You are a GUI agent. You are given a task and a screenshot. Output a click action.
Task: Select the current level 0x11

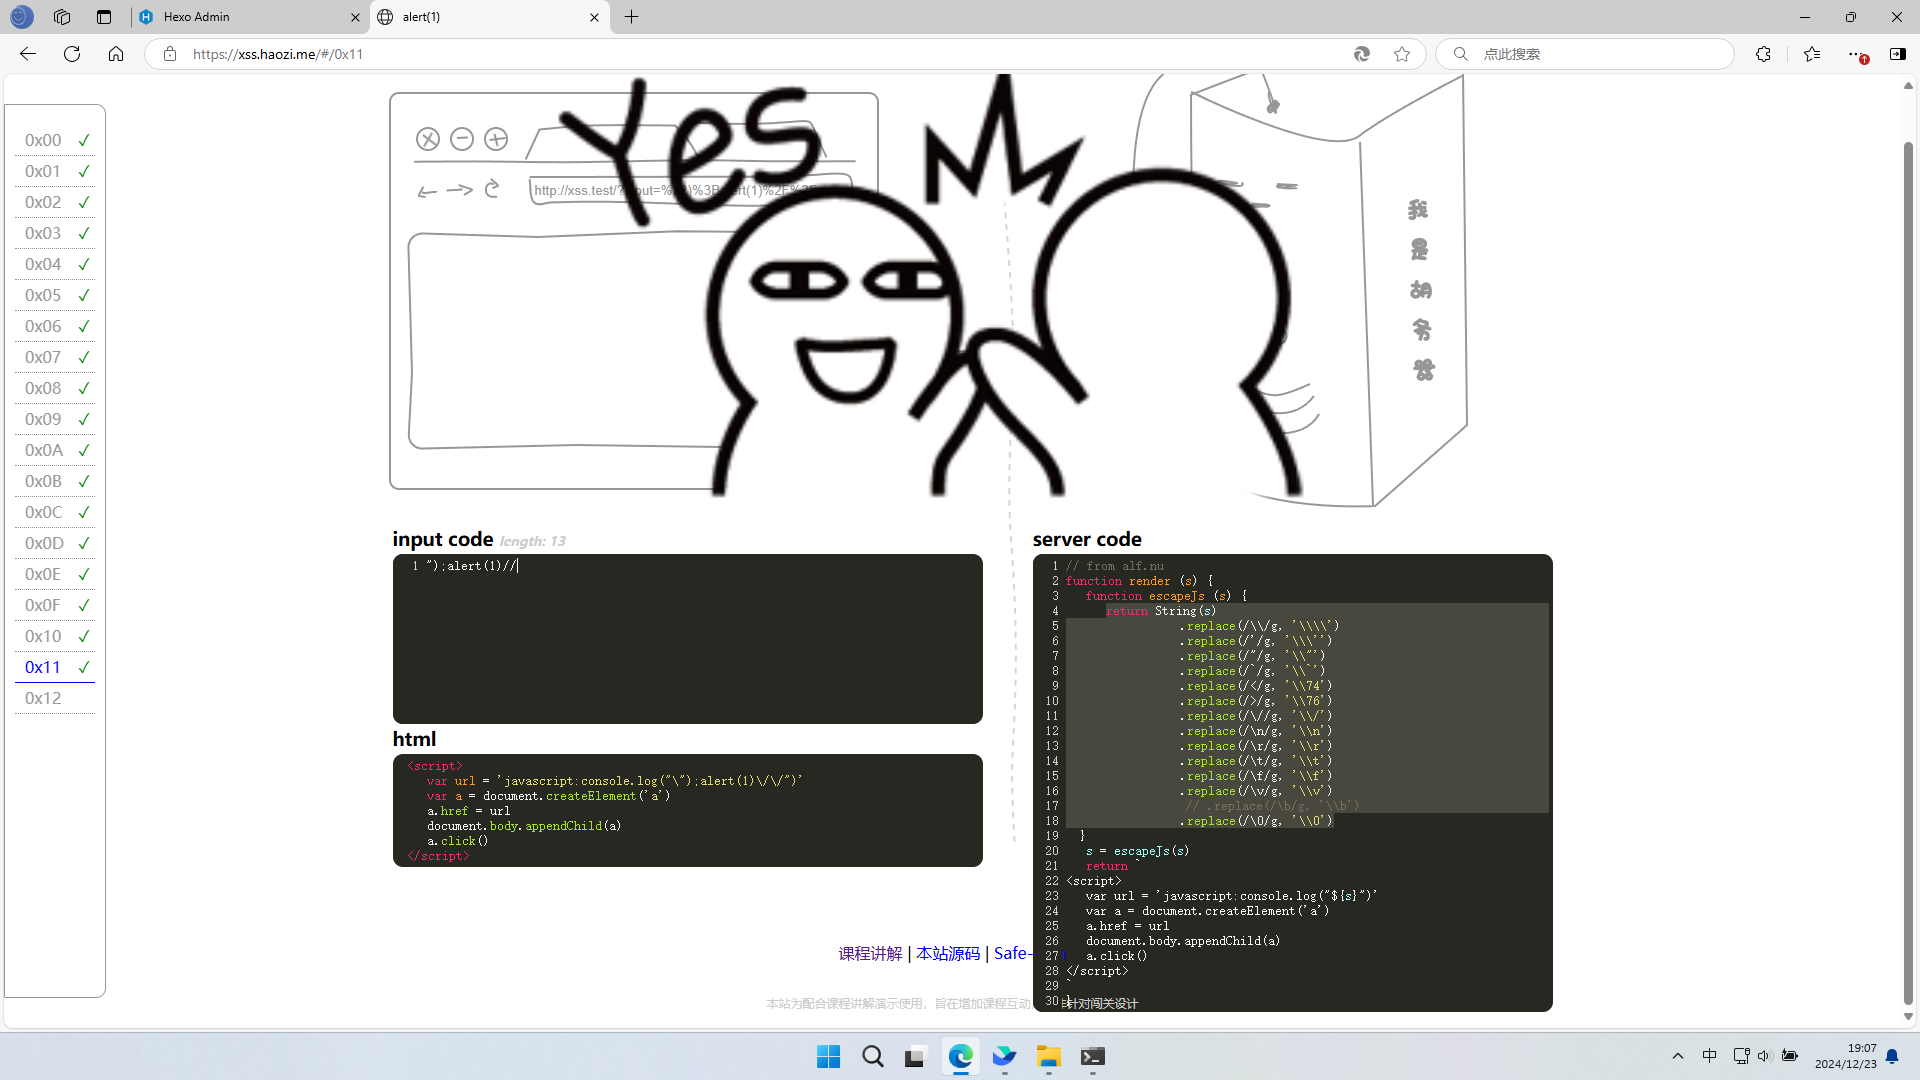[55, 667]
